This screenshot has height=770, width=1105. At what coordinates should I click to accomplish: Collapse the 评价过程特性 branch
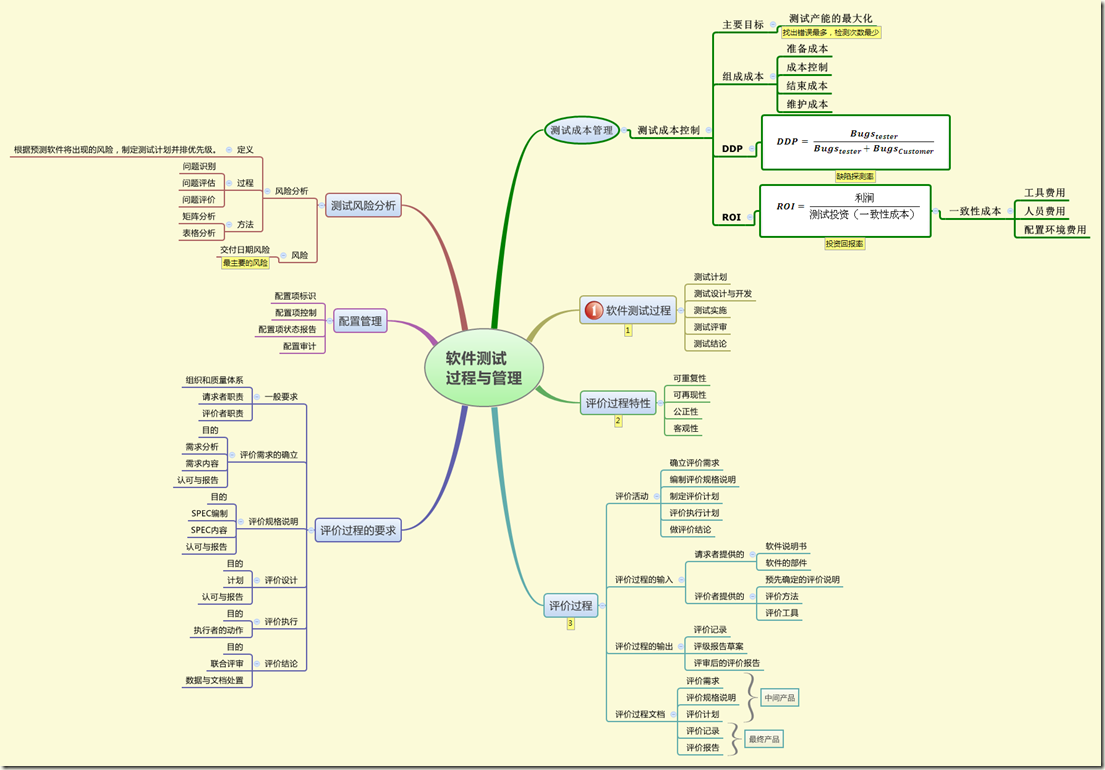pos(660,403)
